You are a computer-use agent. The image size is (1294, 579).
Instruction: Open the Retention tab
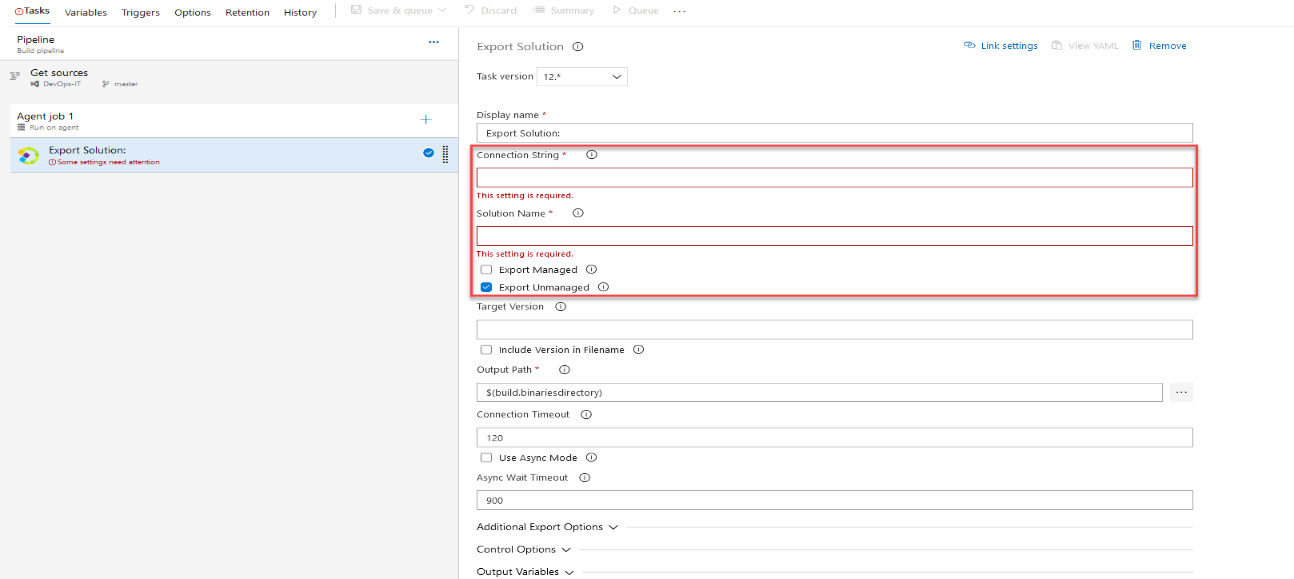(247, 12)
